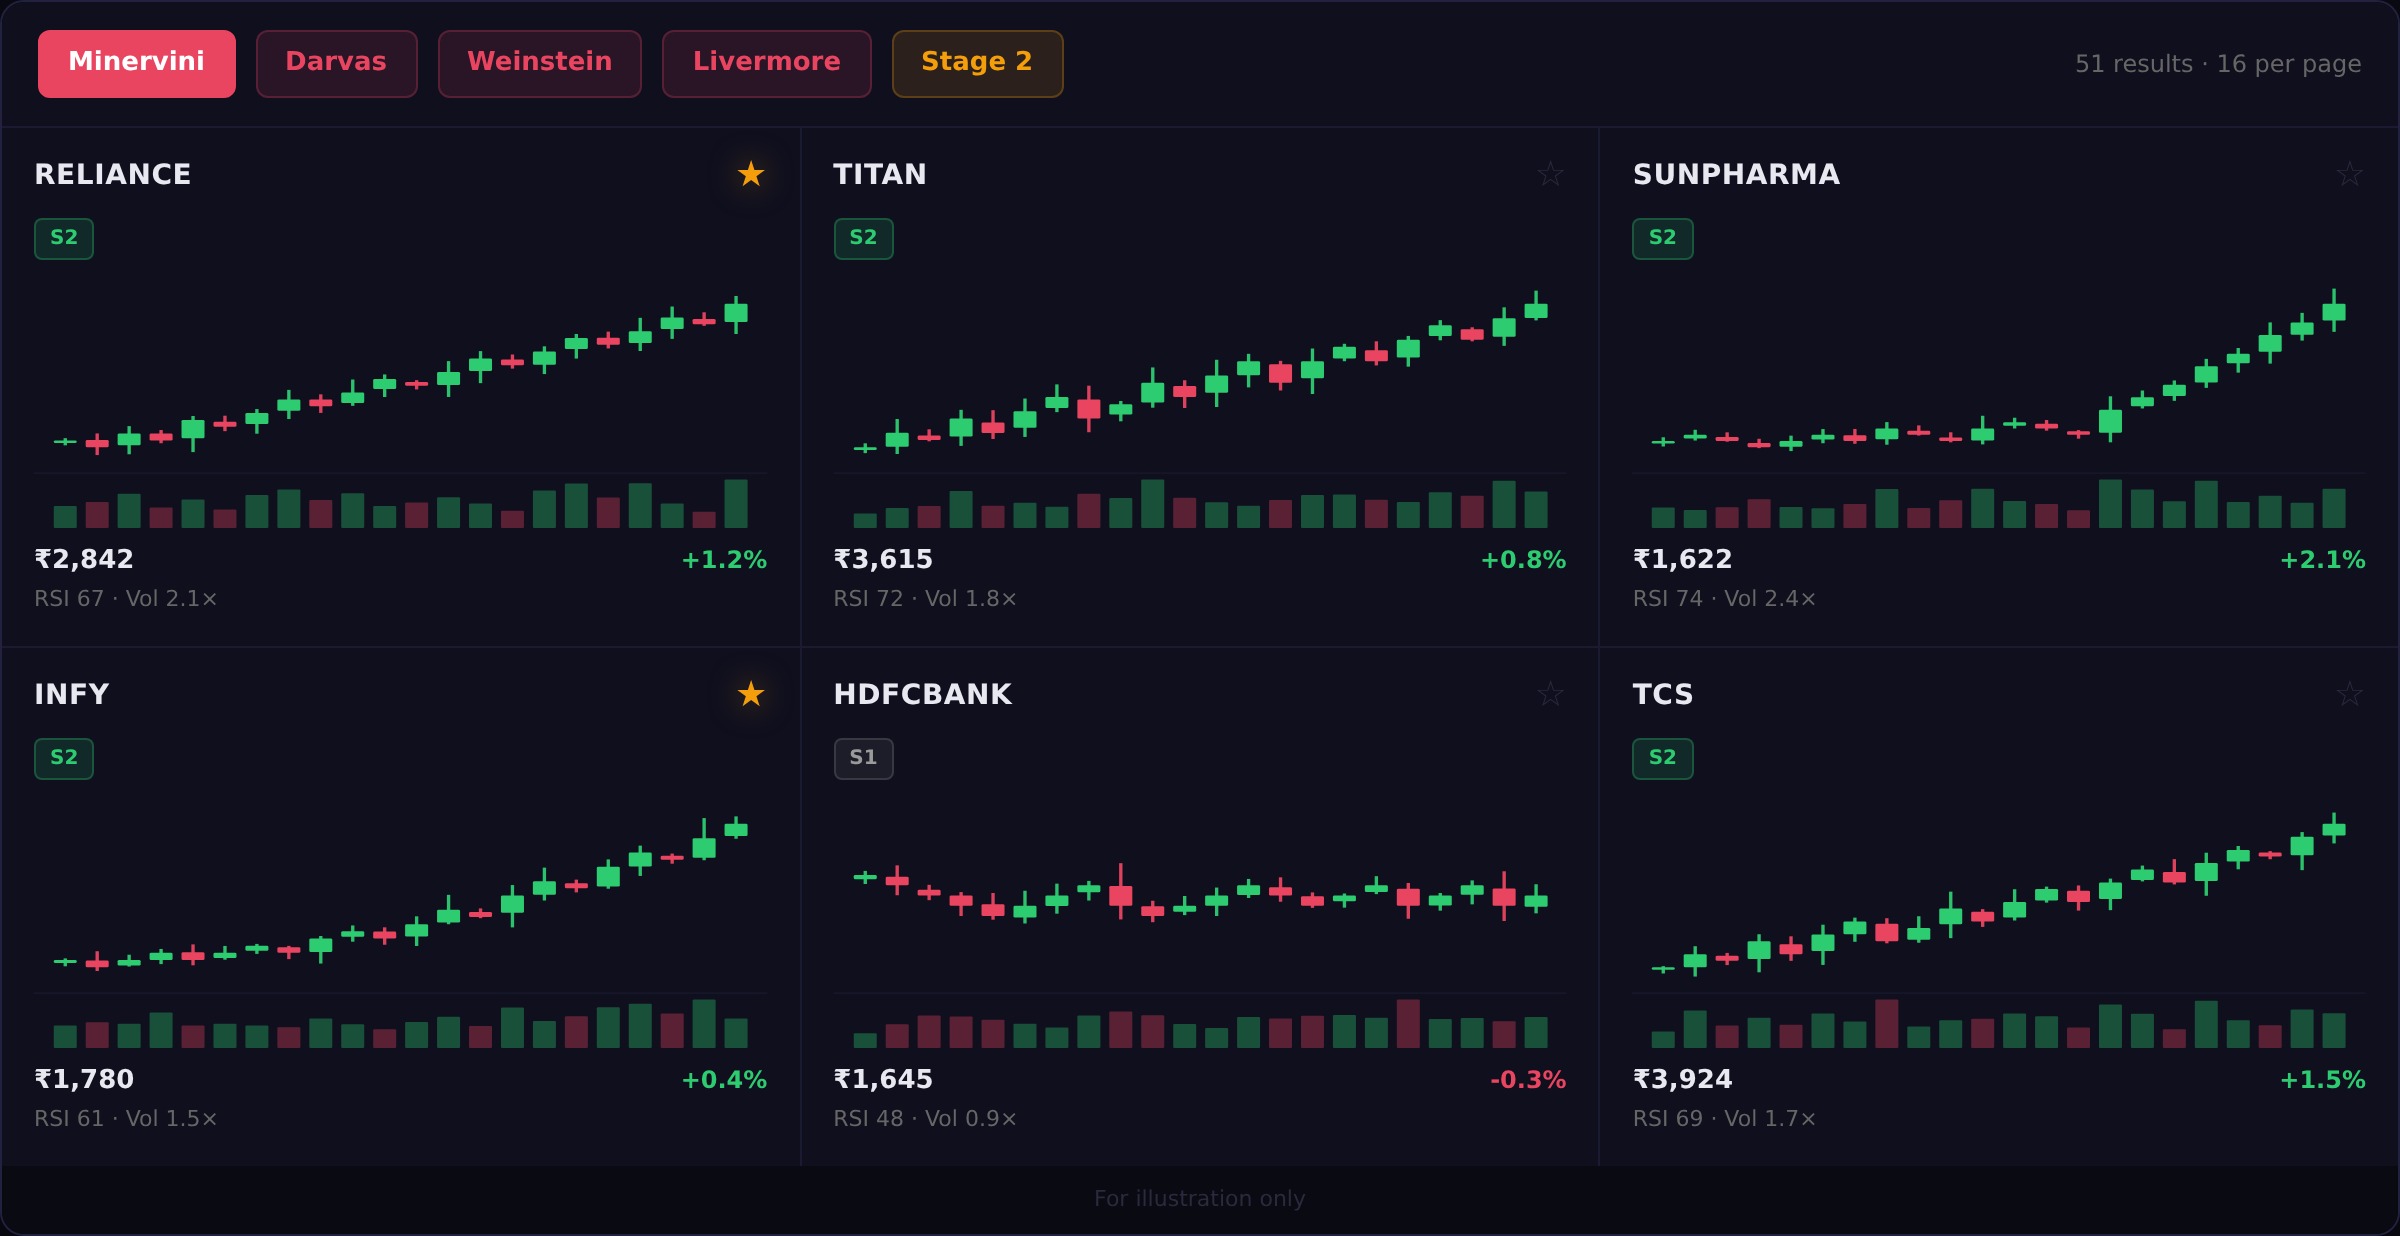Click RSI 61 · Vol 1.5× text
Viewport: 2400px width, 1236px height.
126,1119
